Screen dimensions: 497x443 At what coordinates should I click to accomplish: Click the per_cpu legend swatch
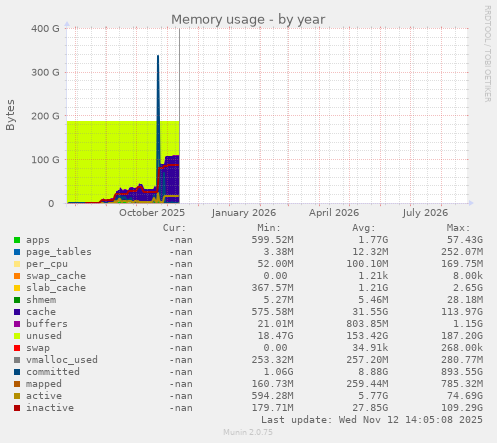point(17,264)
